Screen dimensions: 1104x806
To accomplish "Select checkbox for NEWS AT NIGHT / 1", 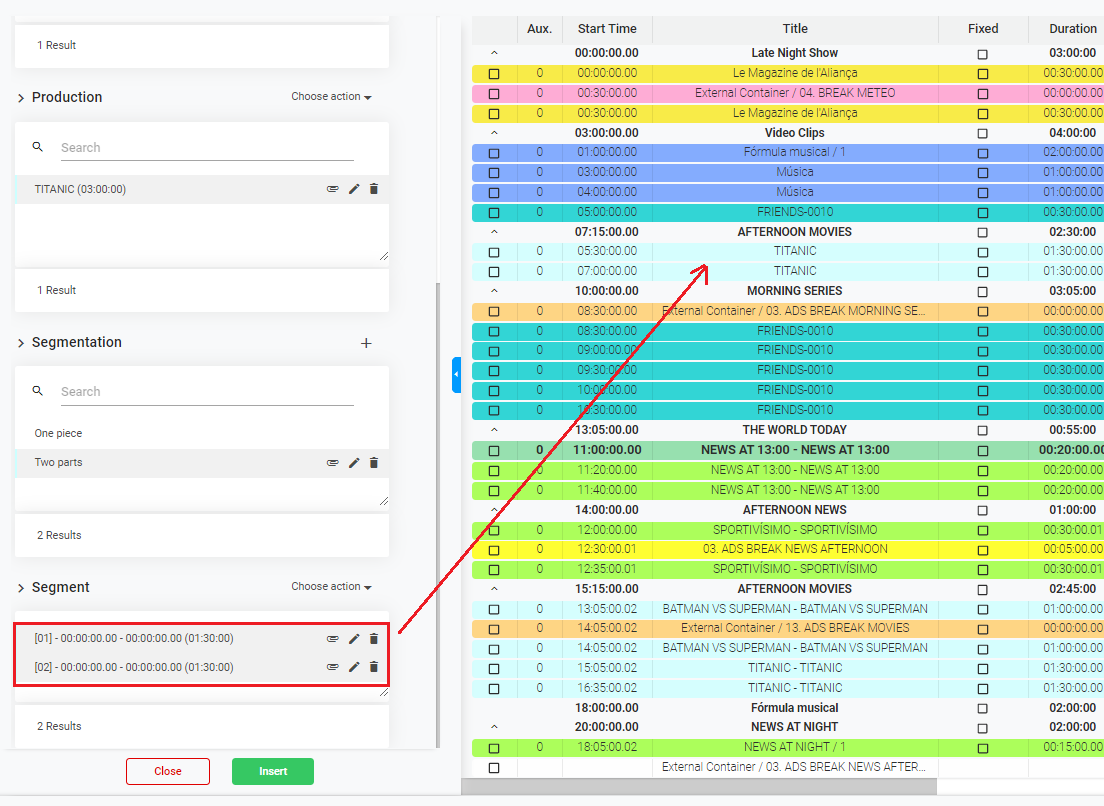I will point(494,748).
